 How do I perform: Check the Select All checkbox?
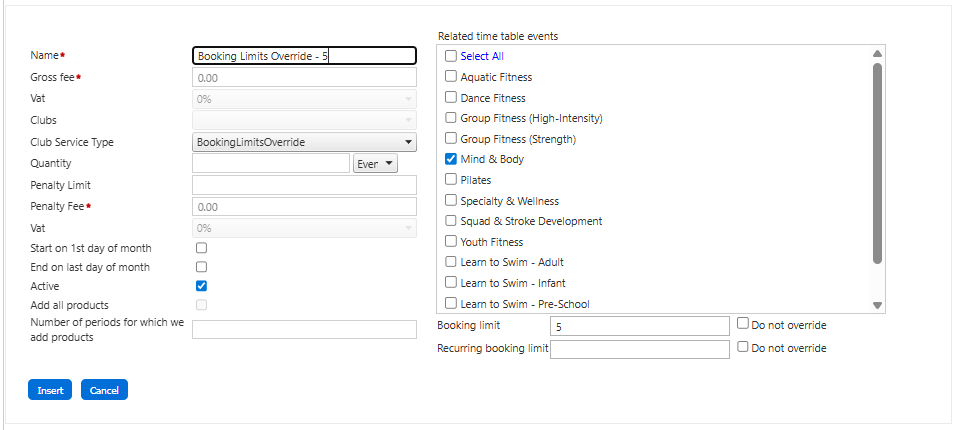tap(451, 56)
